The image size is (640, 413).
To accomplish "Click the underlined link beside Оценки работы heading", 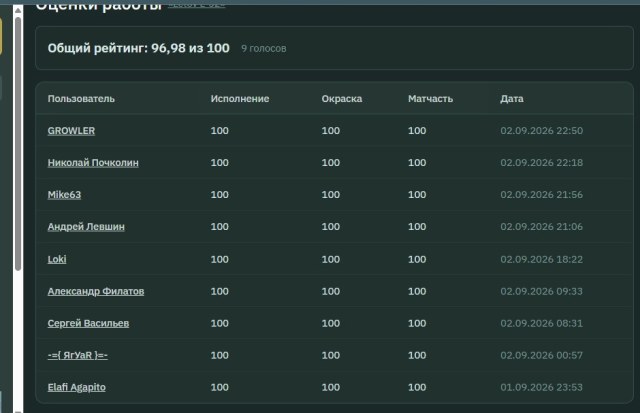I will [x=196, y=5].
